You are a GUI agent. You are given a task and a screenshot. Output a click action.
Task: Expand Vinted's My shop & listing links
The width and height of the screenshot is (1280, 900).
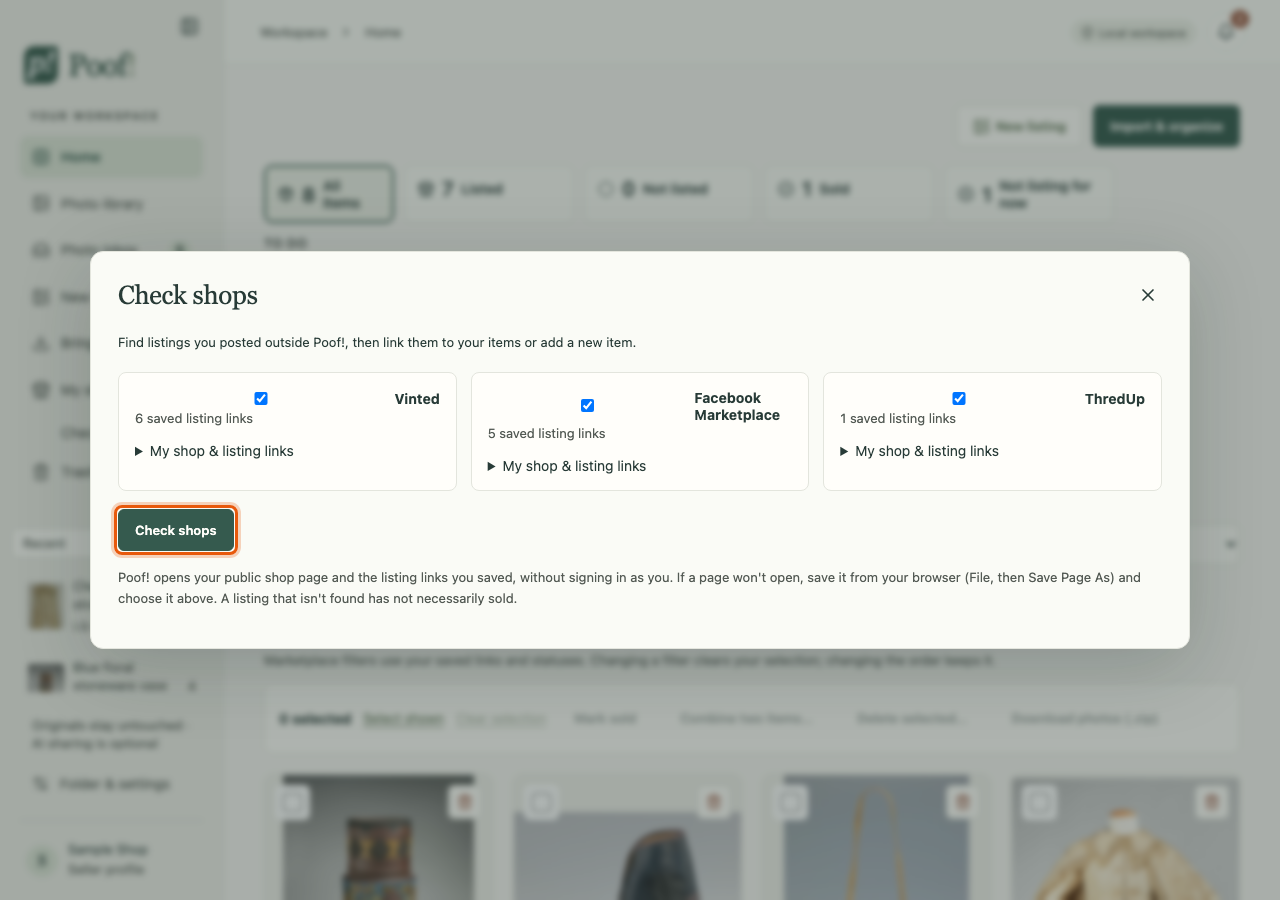click(215, 451)
